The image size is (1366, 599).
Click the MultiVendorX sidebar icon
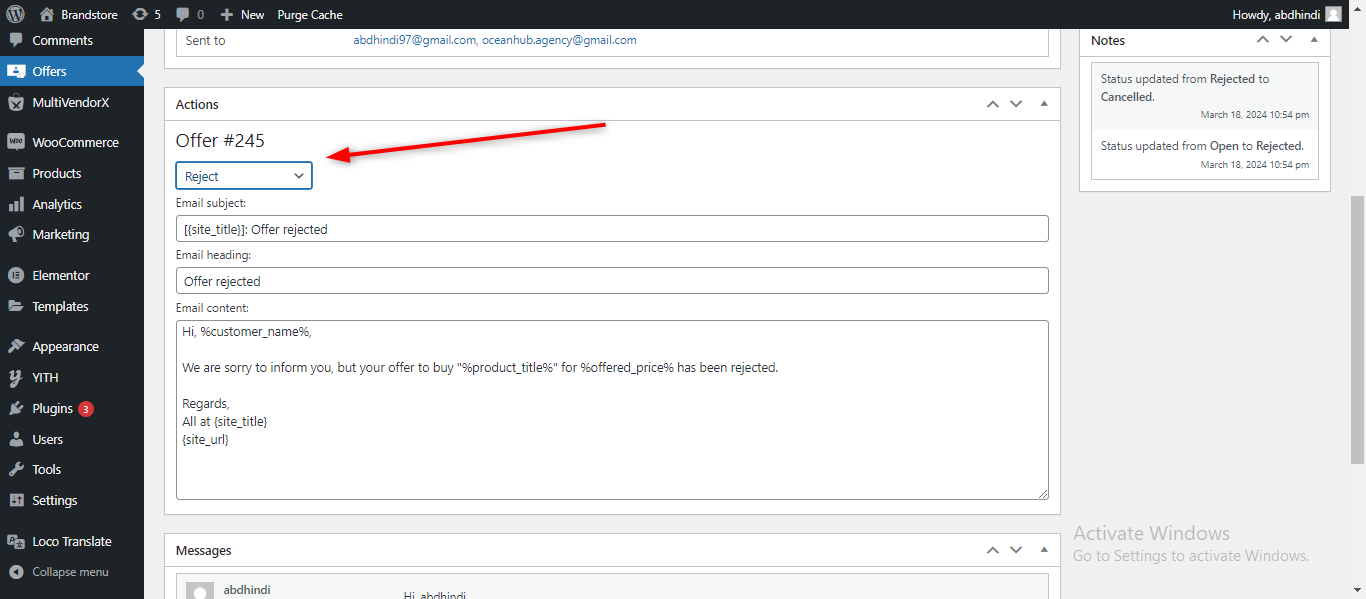click(x=15, y=102)
